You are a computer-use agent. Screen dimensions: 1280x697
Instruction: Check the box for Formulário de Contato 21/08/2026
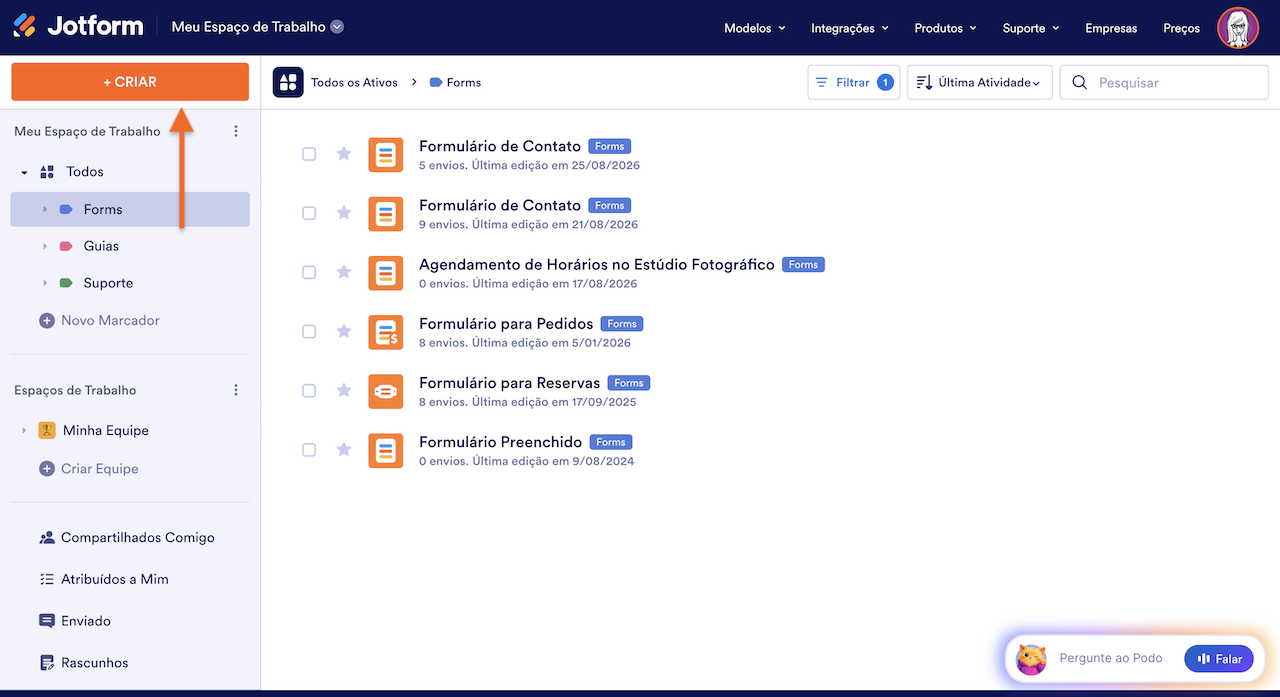(309, 213)
